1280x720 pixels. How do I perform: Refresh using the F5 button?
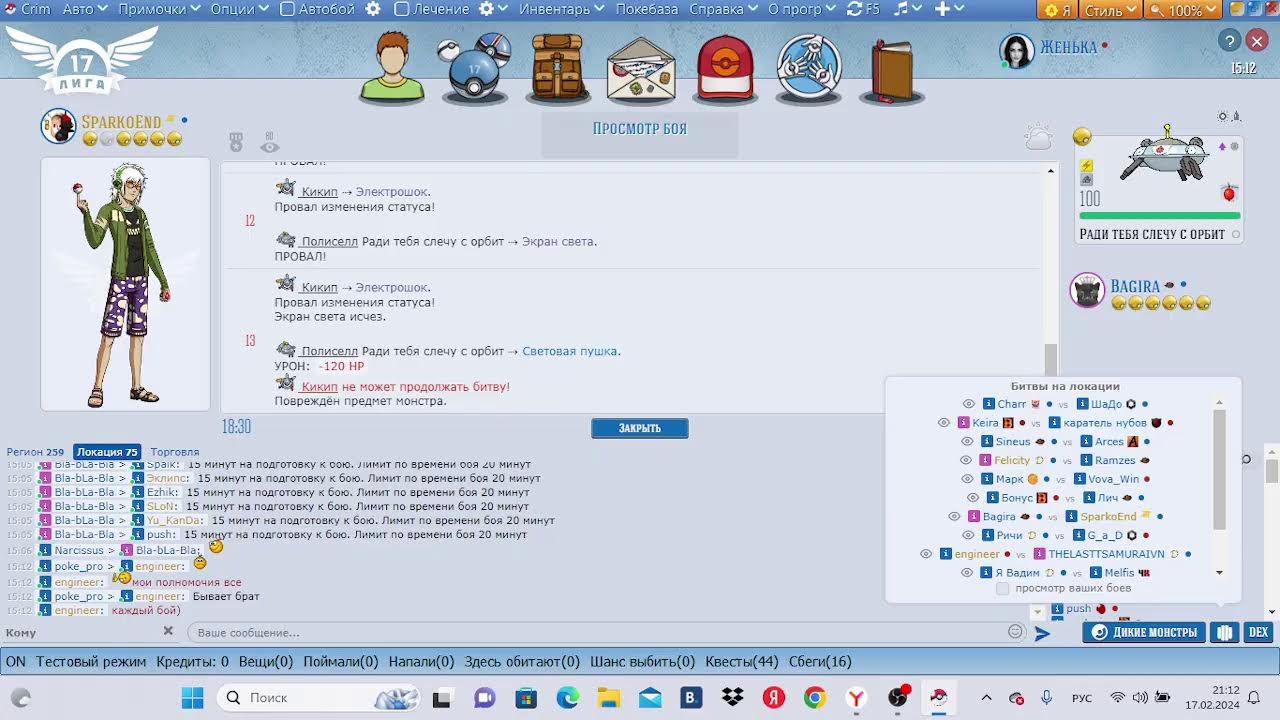863,9
